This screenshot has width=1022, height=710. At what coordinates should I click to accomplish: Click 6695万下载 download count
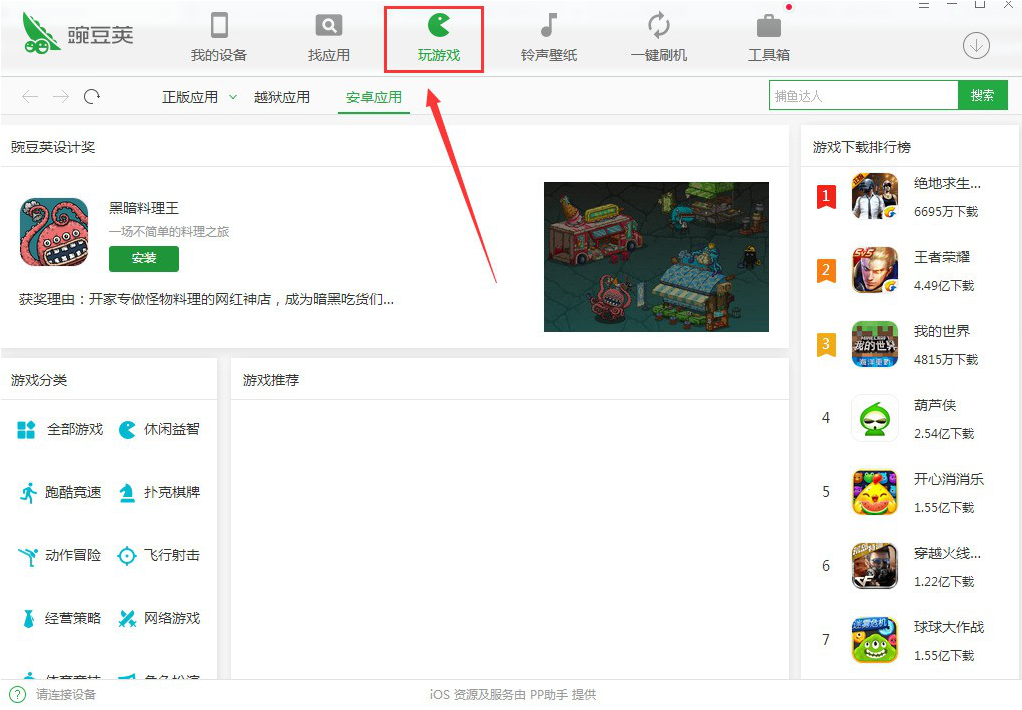(x=946, y=211)
